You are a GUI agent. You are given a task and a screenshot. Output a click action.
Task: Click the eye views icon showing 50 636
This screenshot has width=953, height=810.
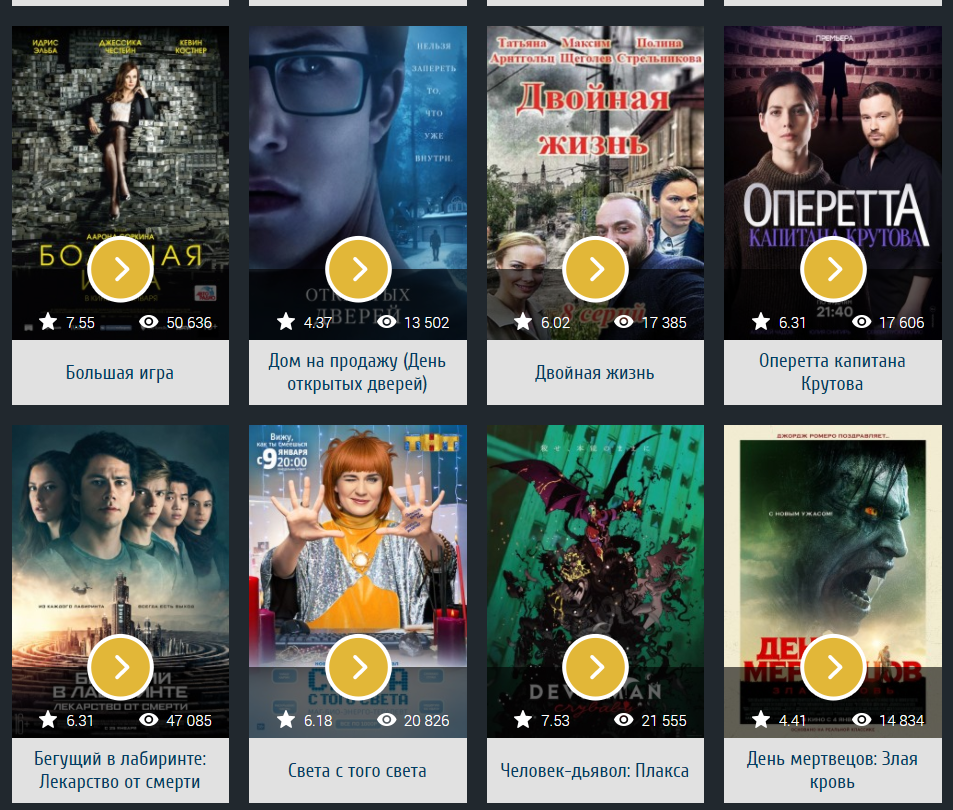149,321
